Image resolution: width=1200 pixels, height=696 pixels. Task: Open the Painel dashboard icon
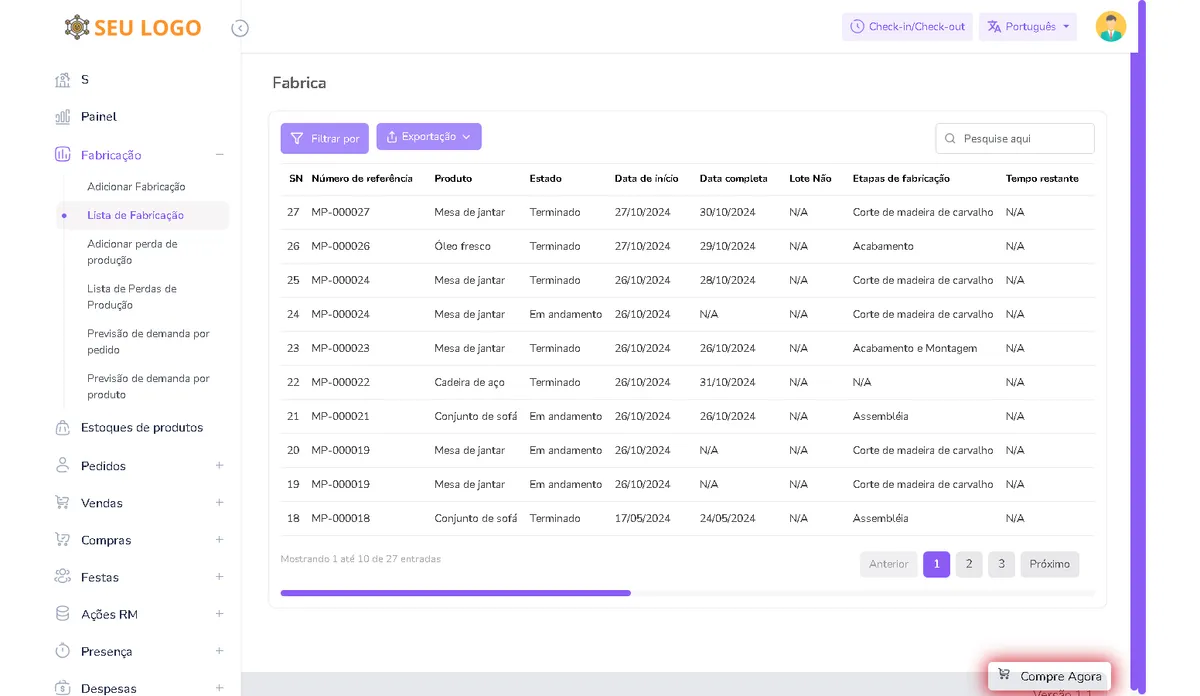coord(62,116)
